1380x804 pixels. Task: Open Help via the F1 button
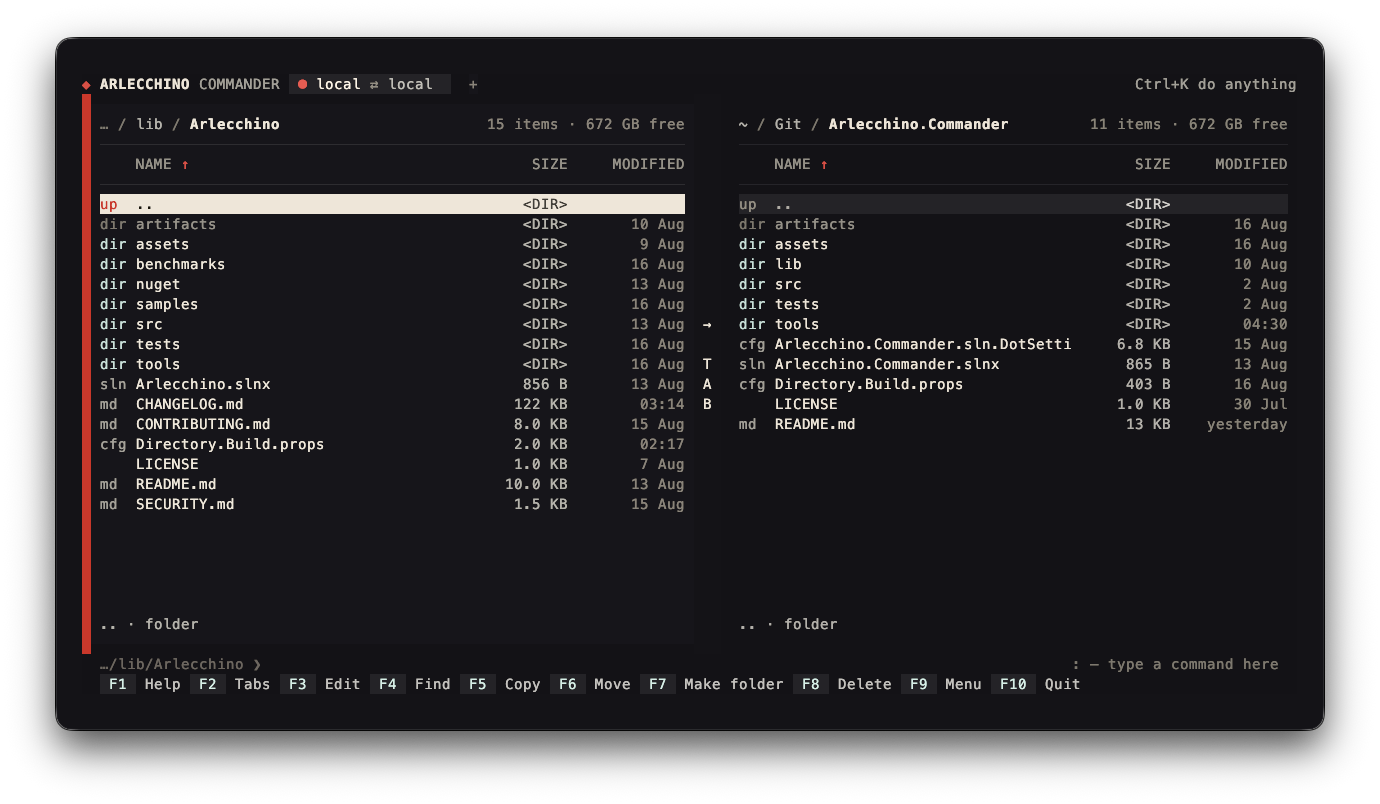point(141,684)
